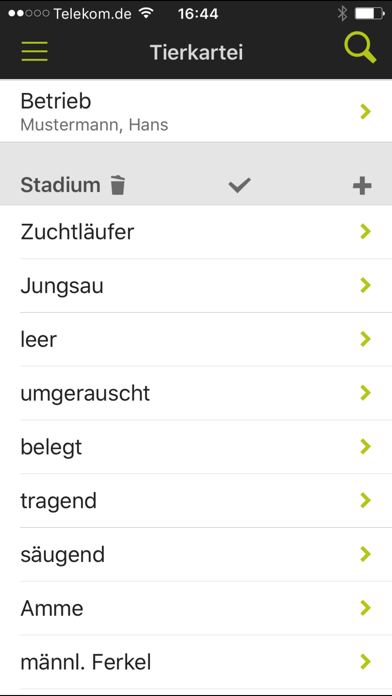Open the Betrieb chevron arrow
The image size is (392, 696).
(x=365, y=111)
